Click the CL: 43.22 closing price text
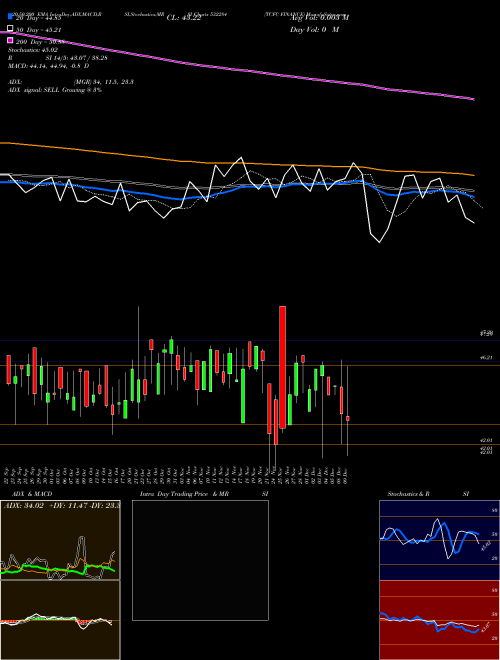The image size is (500, 660). click(x=184, y=18)
